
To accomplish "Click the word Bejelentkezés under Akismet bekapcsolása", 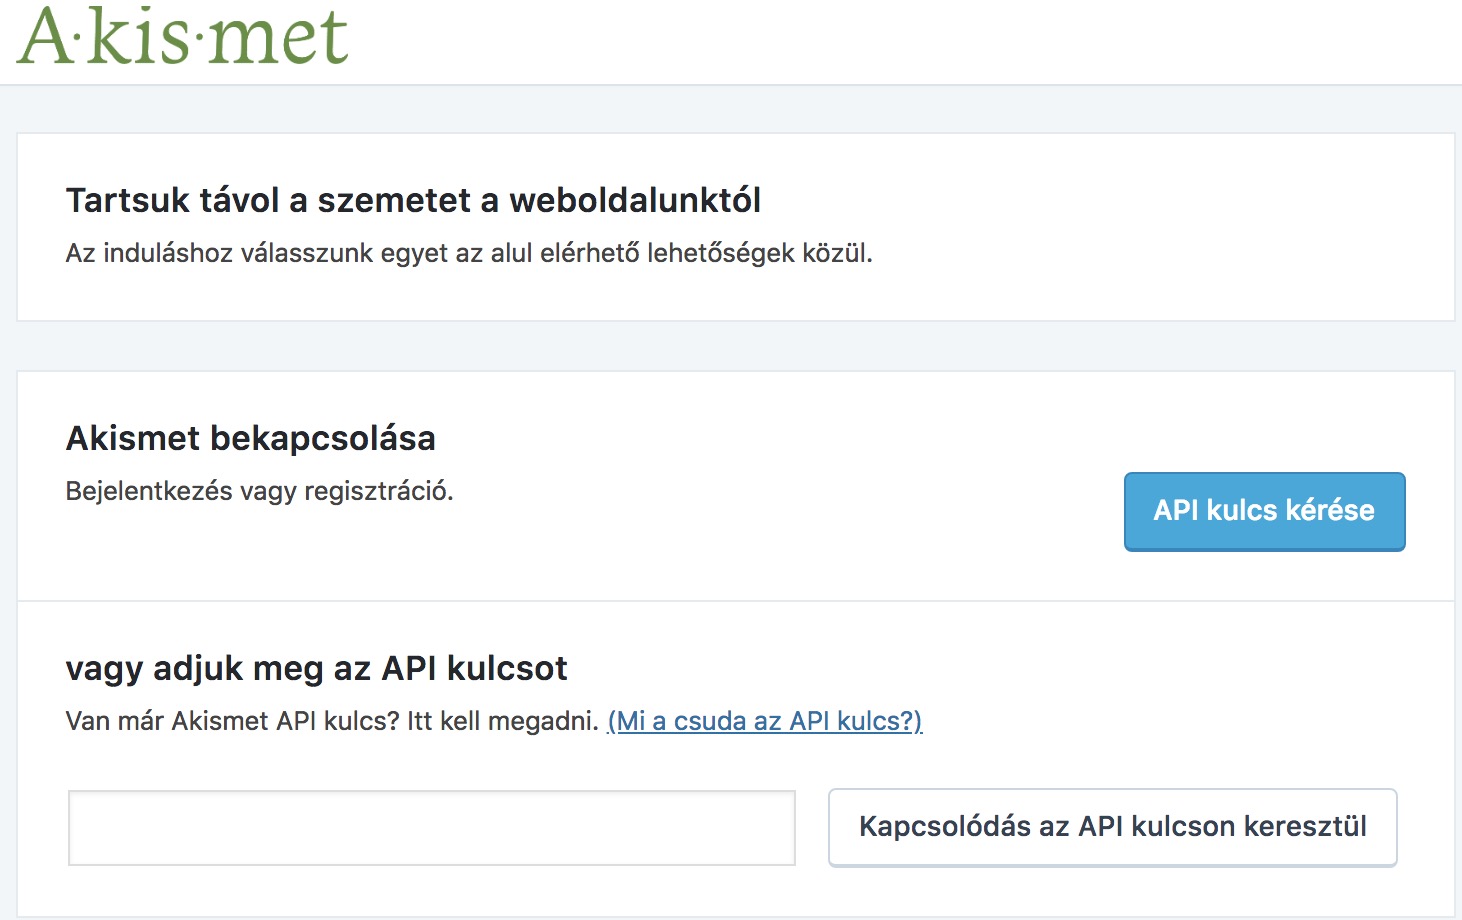I will coord(146,491).
